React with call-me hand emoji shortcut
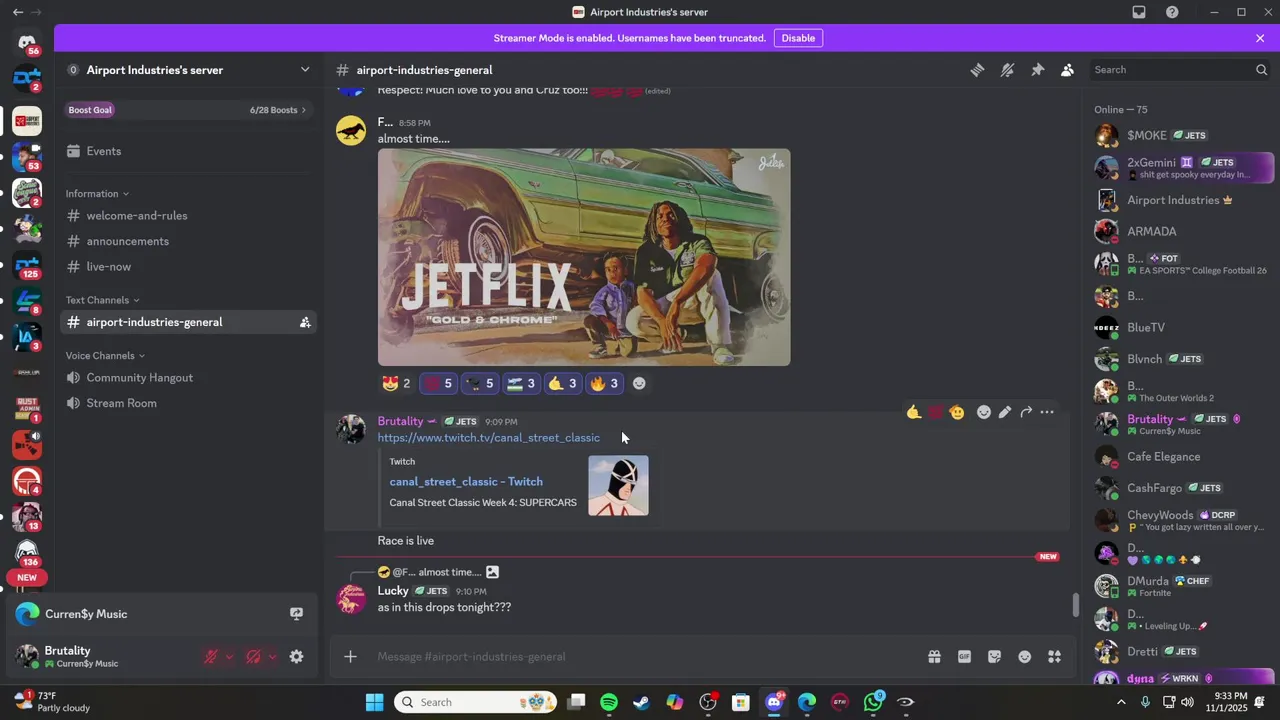Viewport: 1280px width, 720px height. (913, 412)
